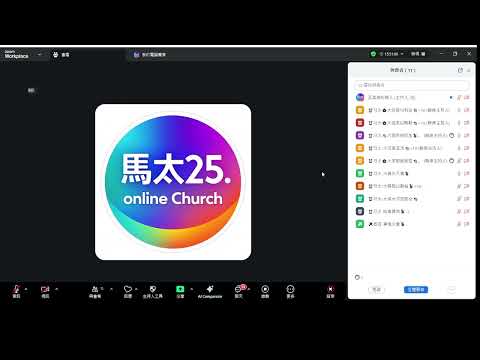Image resolution: width=480 pixels, height=360 pixels.
Task: Open the heart-shaped reactions icon
Action: [x=128, y=291]
